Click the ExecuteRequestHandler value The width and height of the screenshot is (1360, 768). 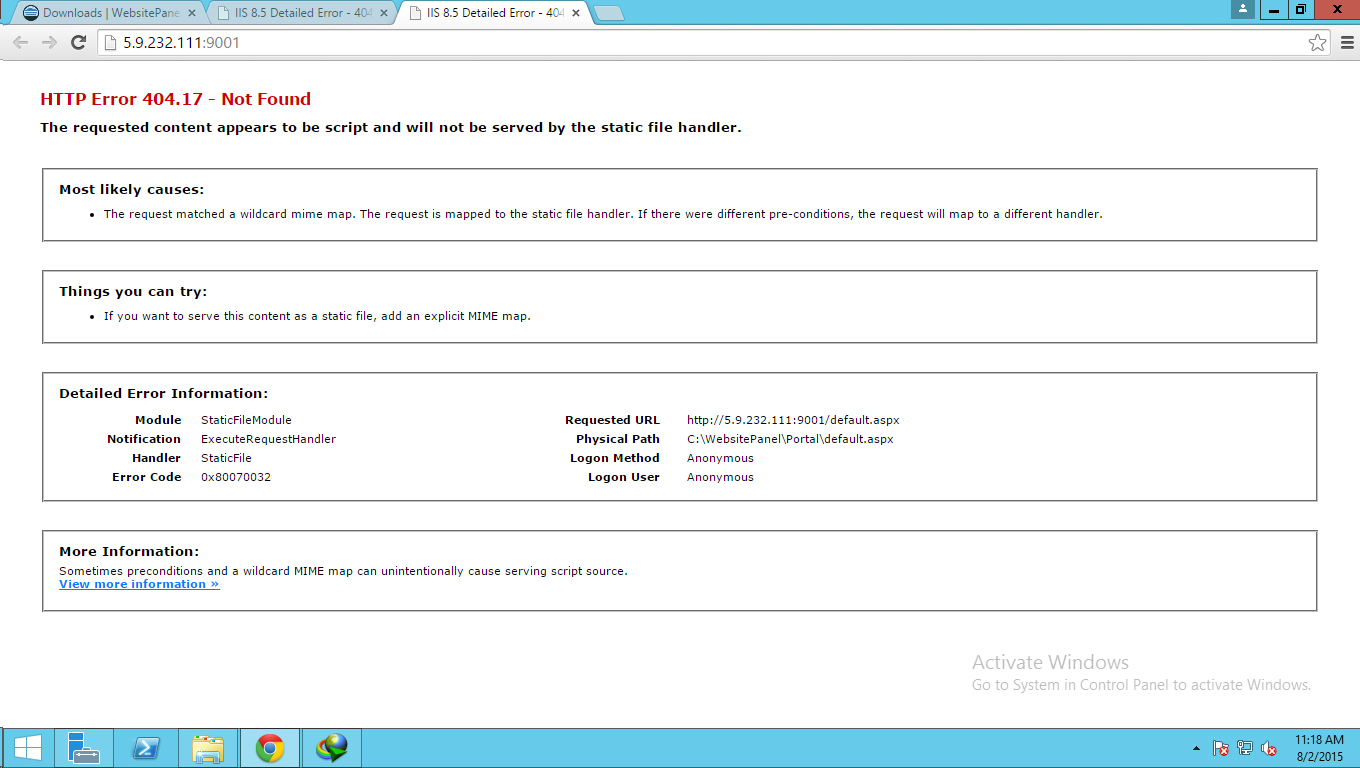click(x=268, y=439)
